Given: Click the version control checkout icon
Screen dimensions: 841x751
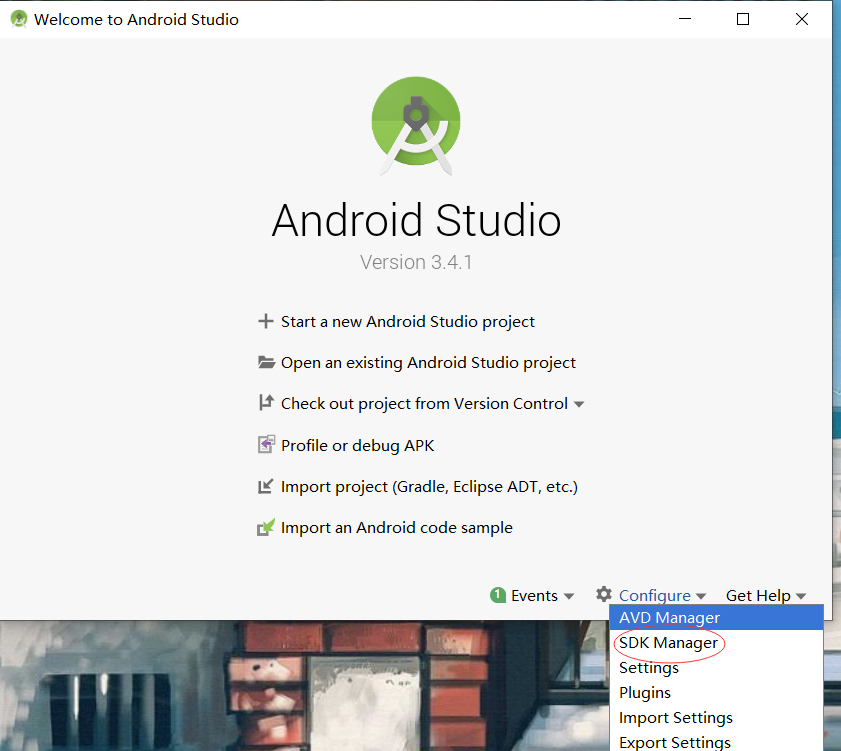Looking at the screenshot, I should pos(266,402).
